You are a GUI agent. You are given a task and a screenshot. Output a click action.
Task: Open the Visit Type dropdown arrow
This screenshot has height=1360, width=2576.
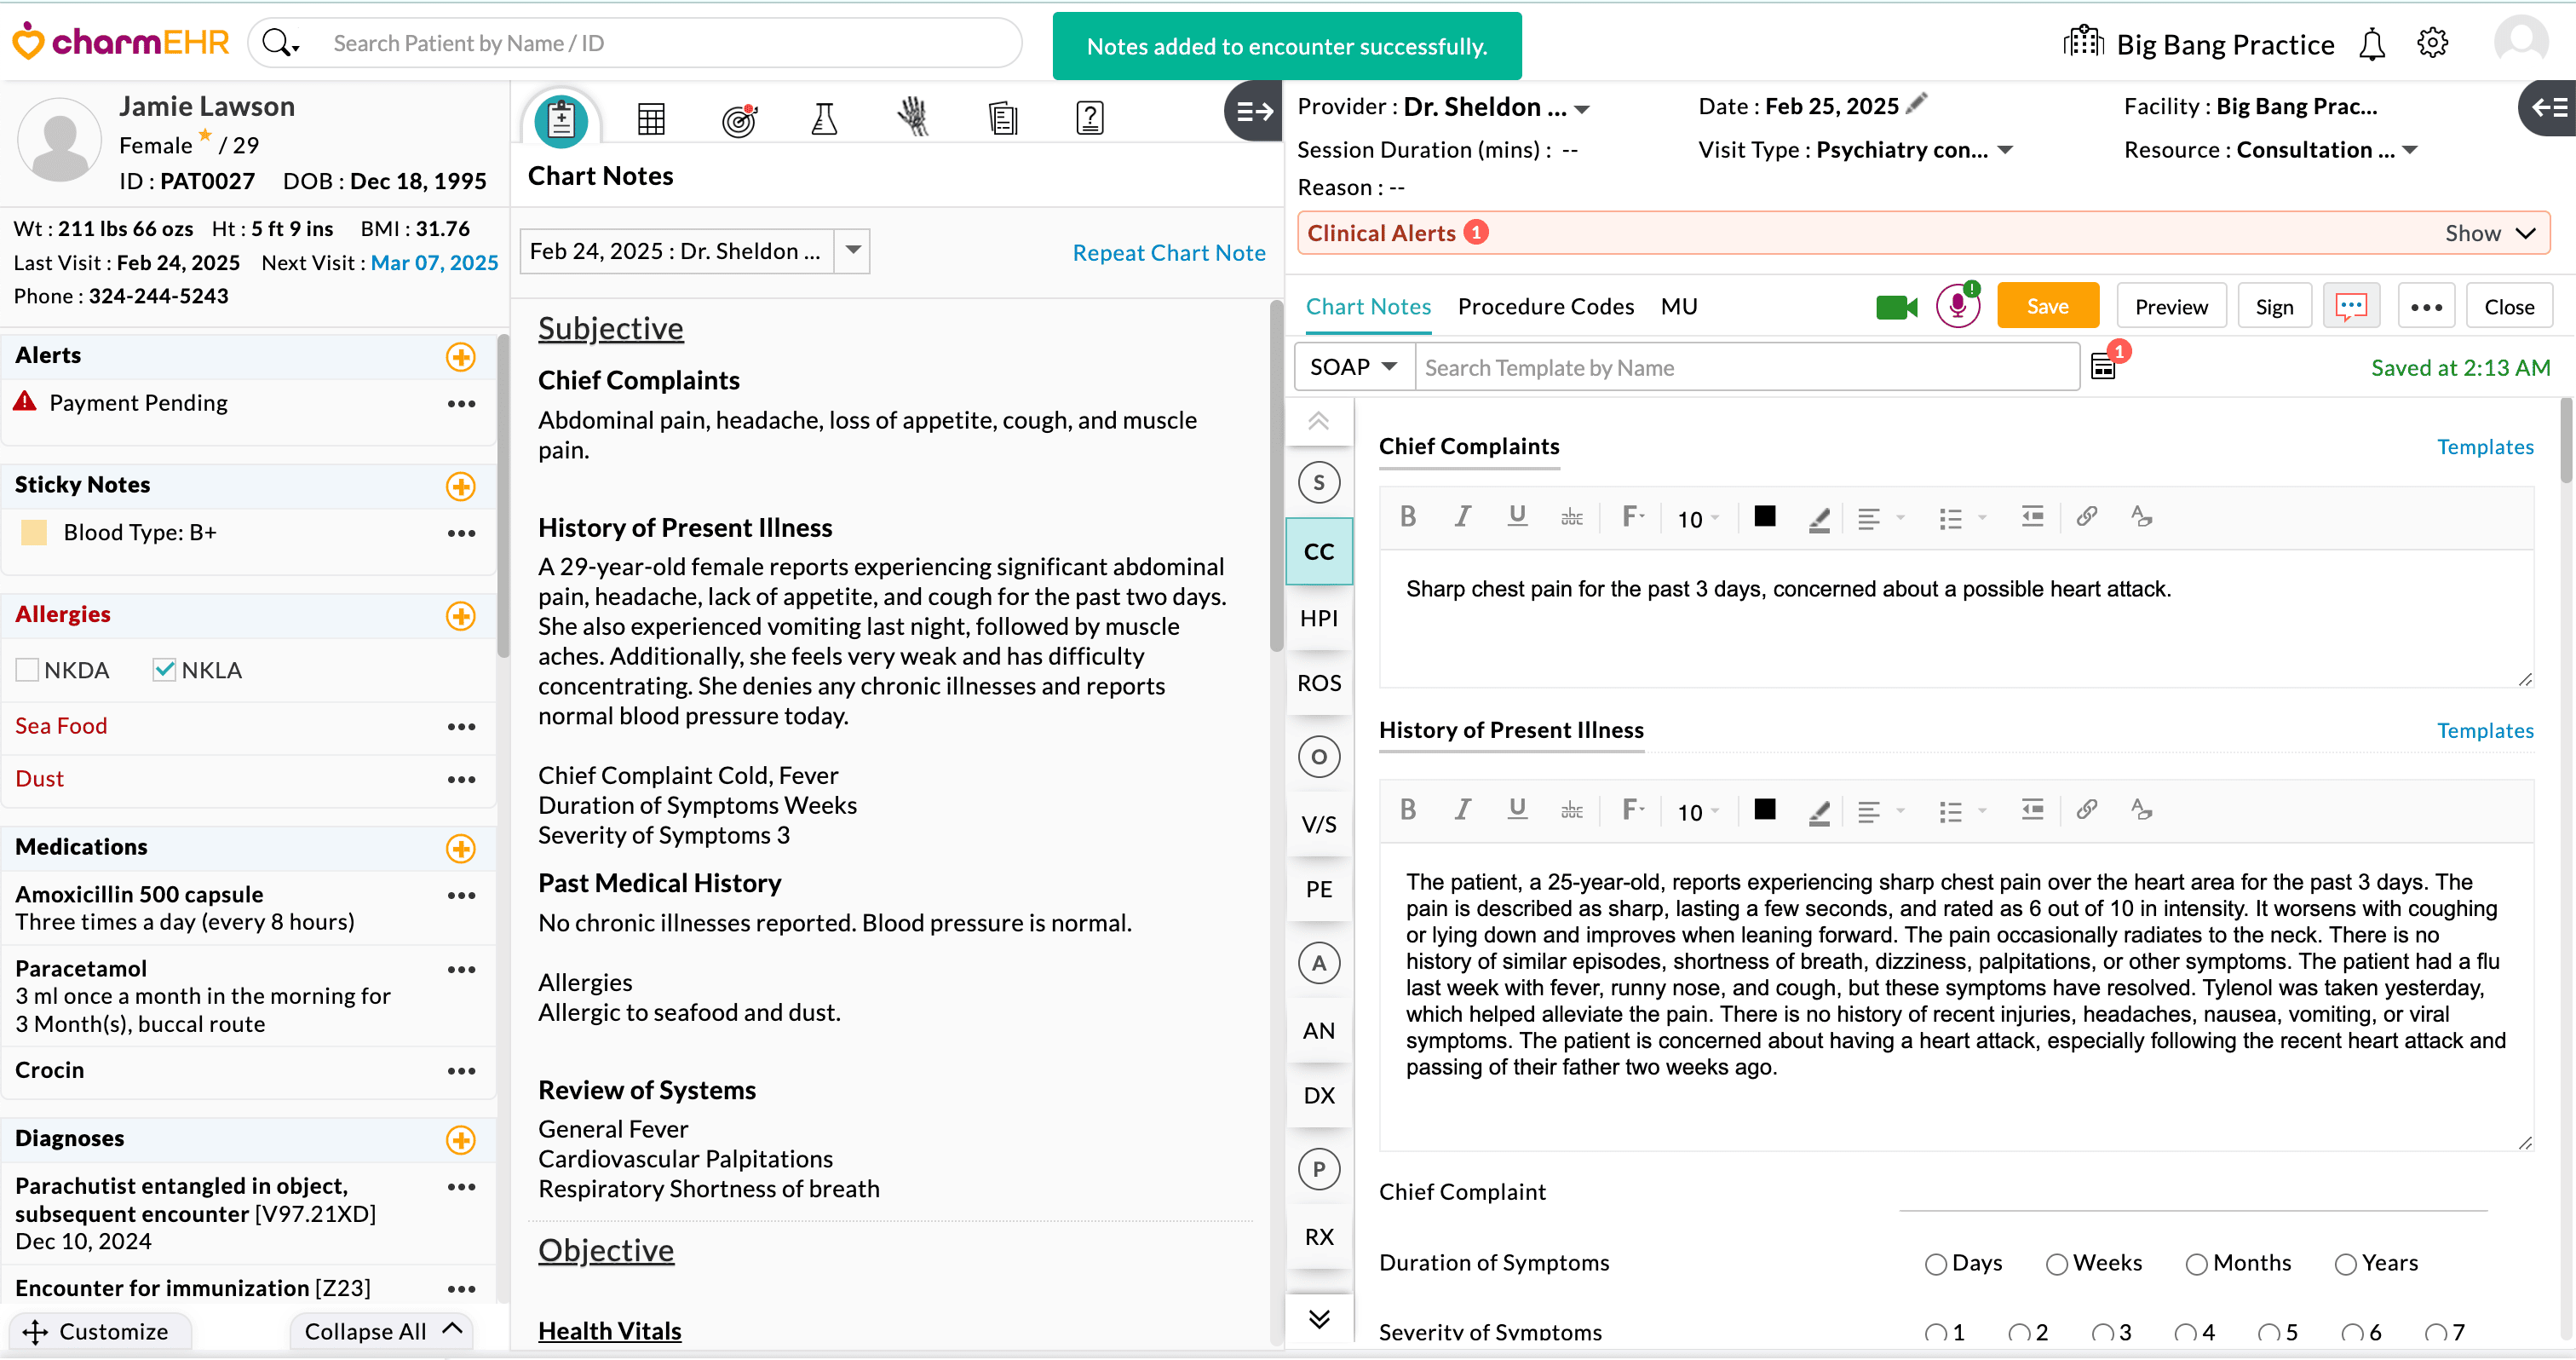(x=2005, y=150)
